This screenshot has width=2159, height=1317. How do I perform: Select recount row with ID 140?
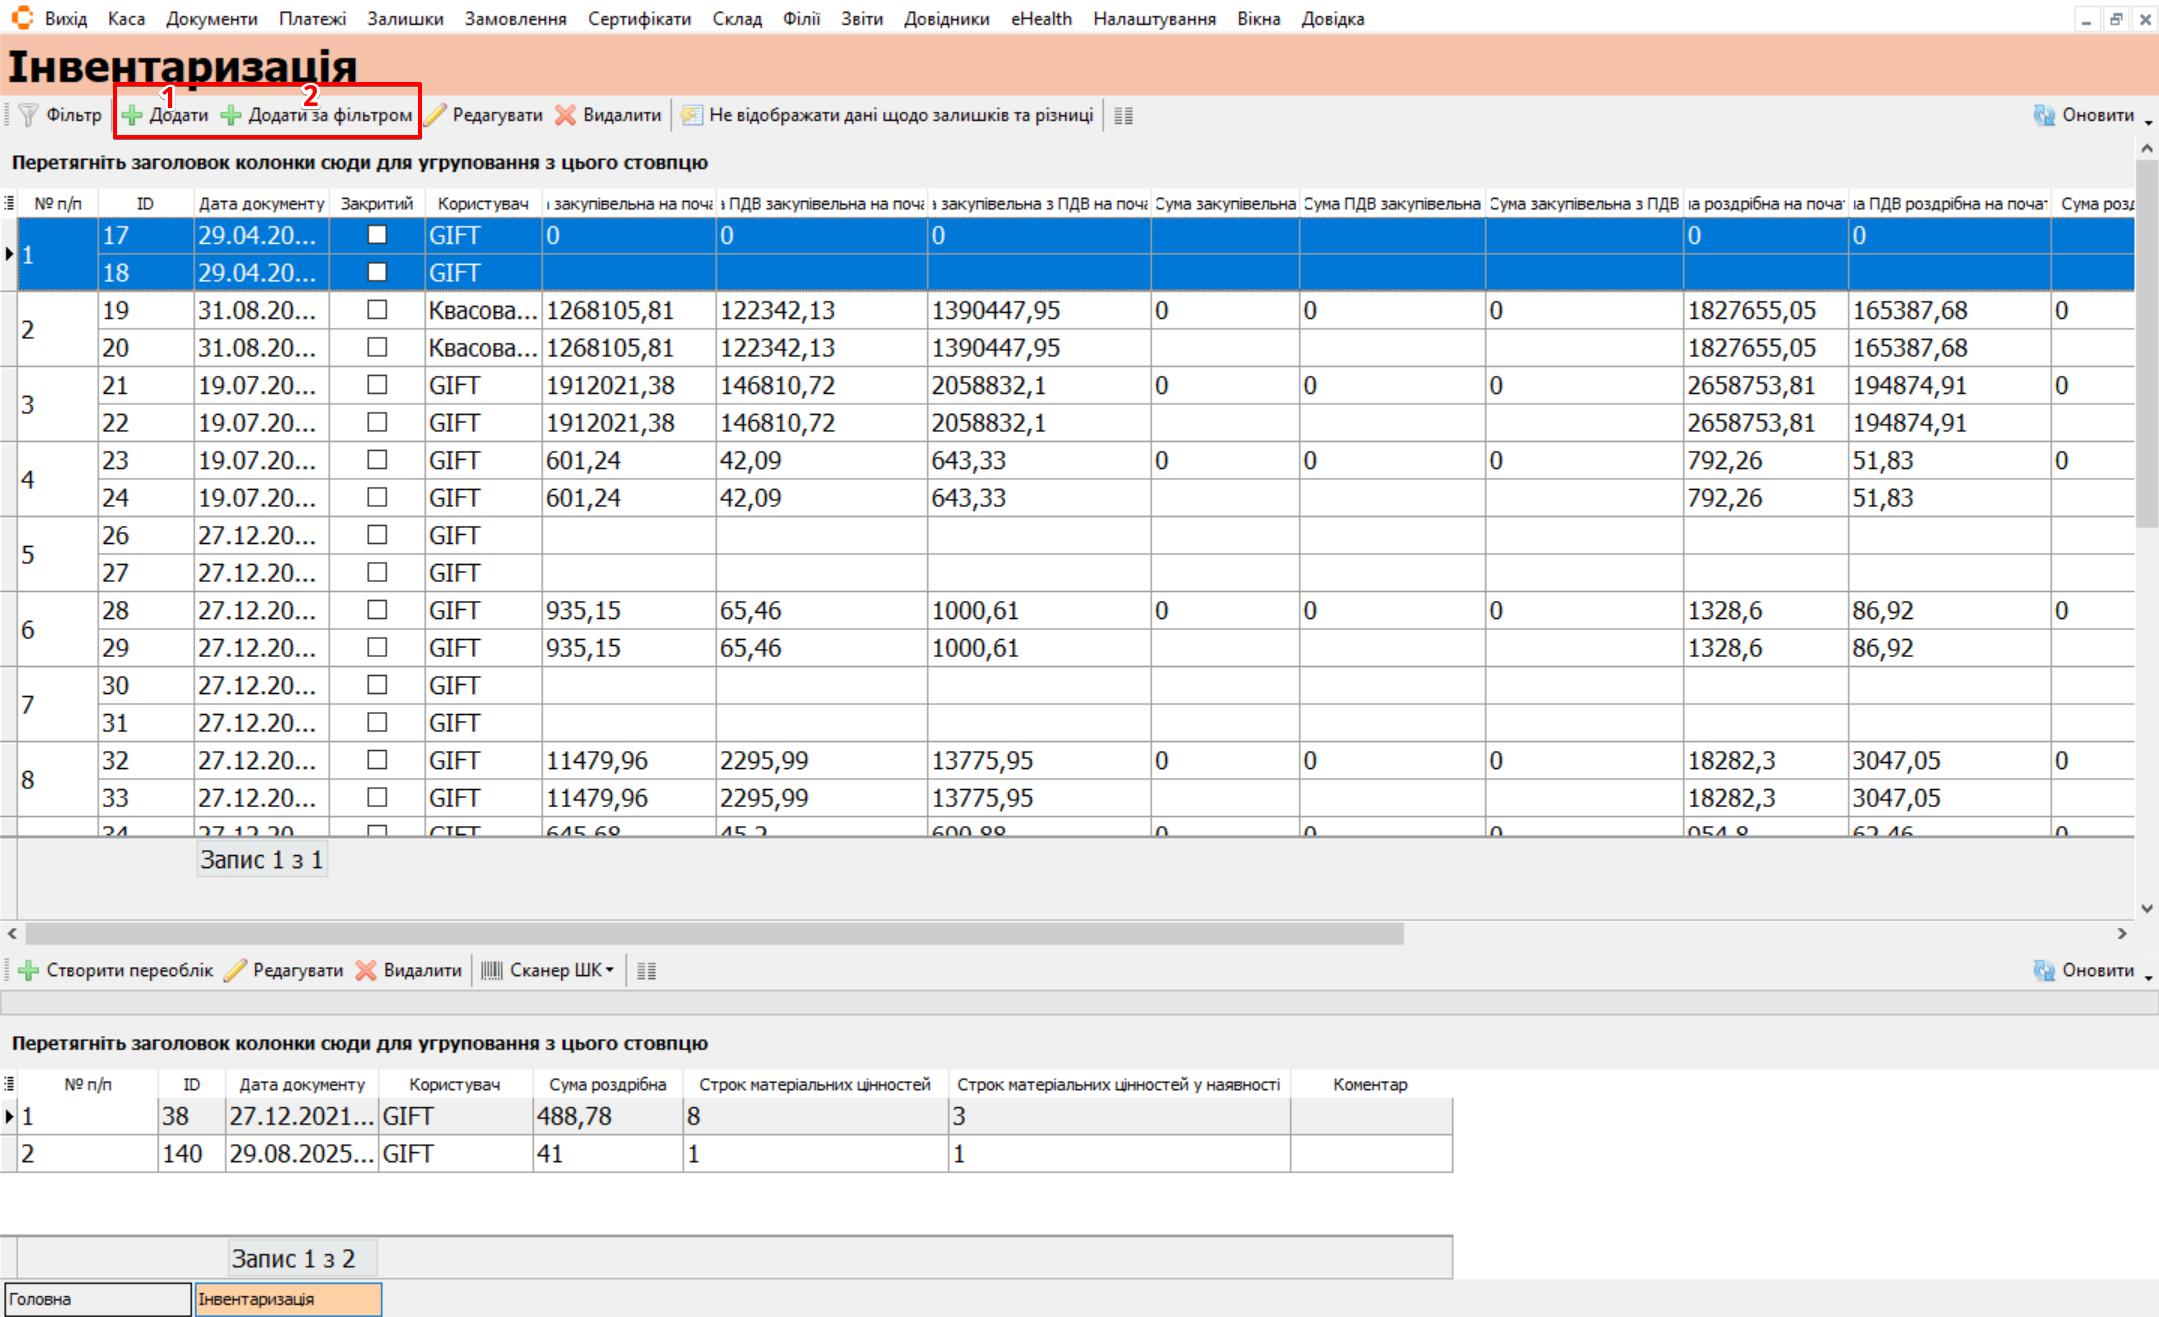click(x=182, y=1154)
